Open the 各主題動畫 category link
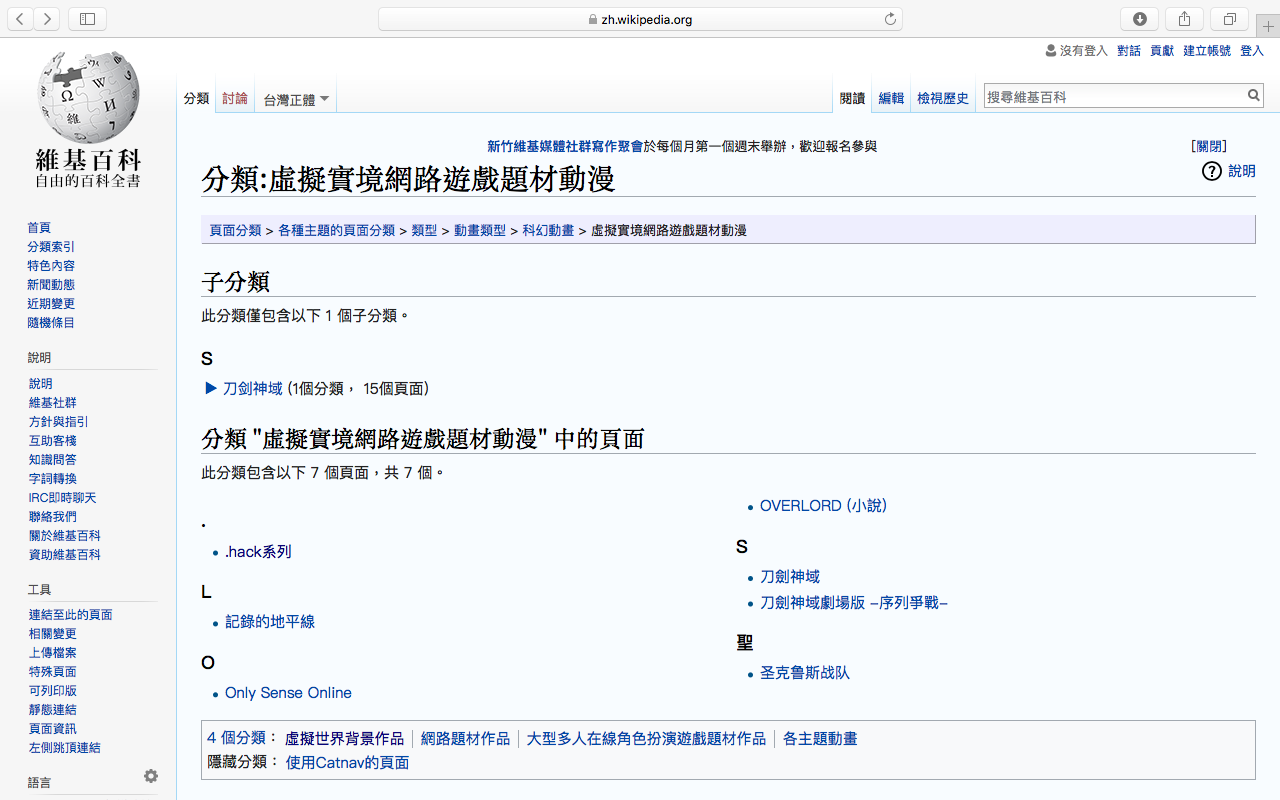Image resolution: width=1280 pixels, height=800 pixels. (820, 739)
